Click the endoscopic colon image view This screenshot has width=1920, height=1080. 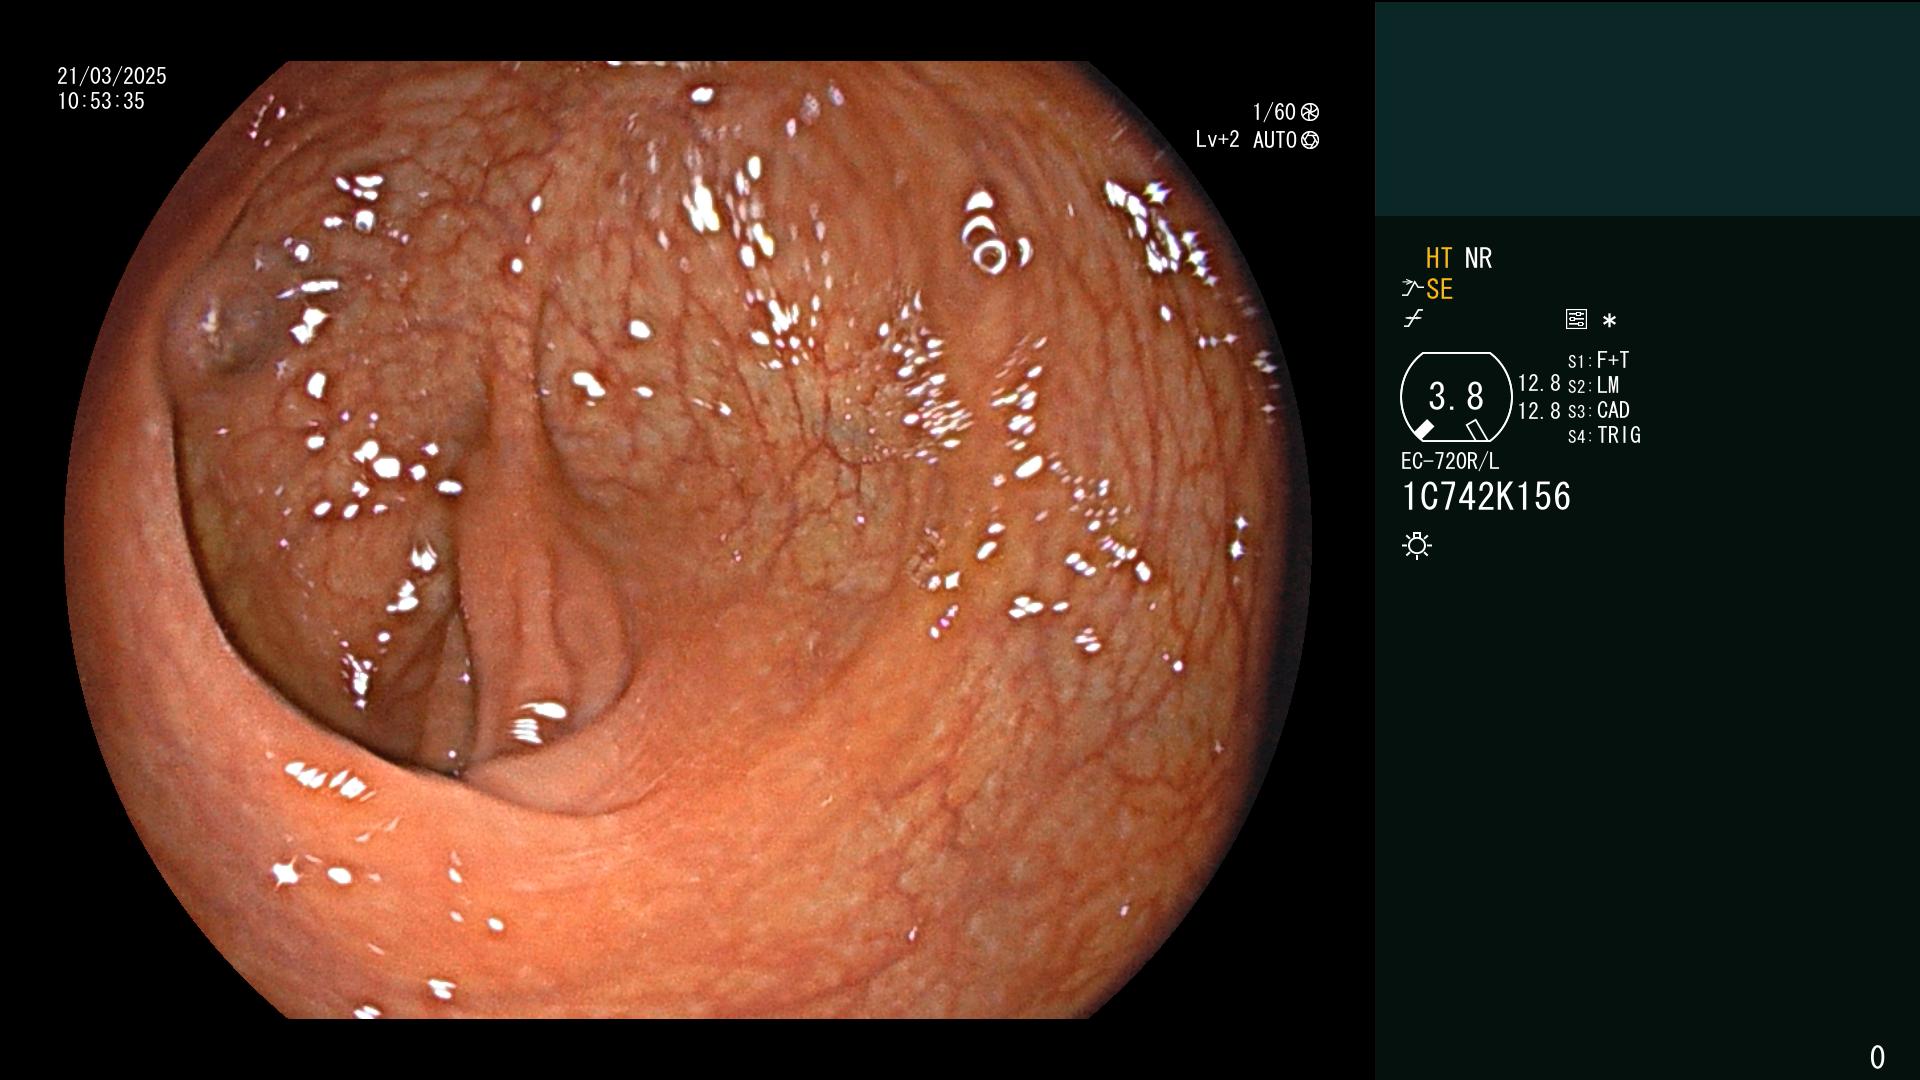coord(688,540)
